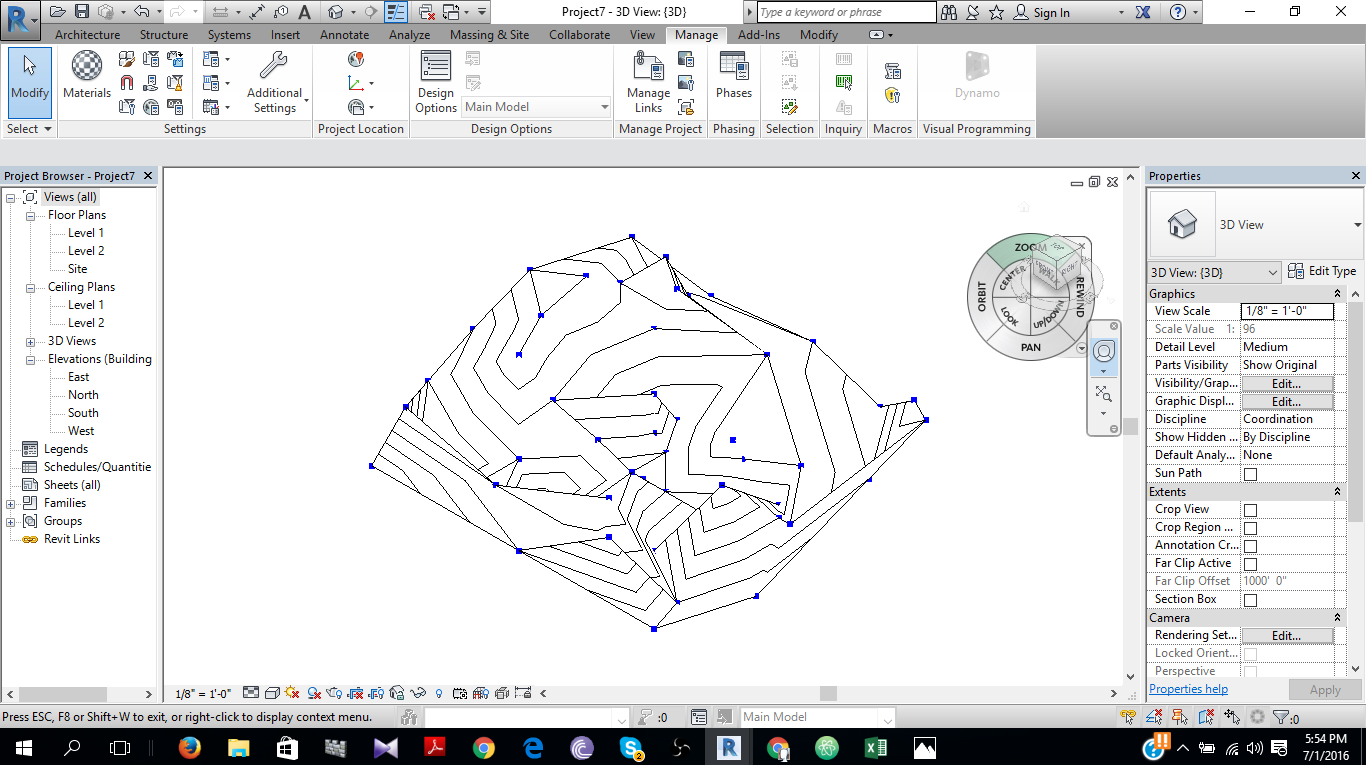Turn on the Sun Path checkbox

point(1250,473)
